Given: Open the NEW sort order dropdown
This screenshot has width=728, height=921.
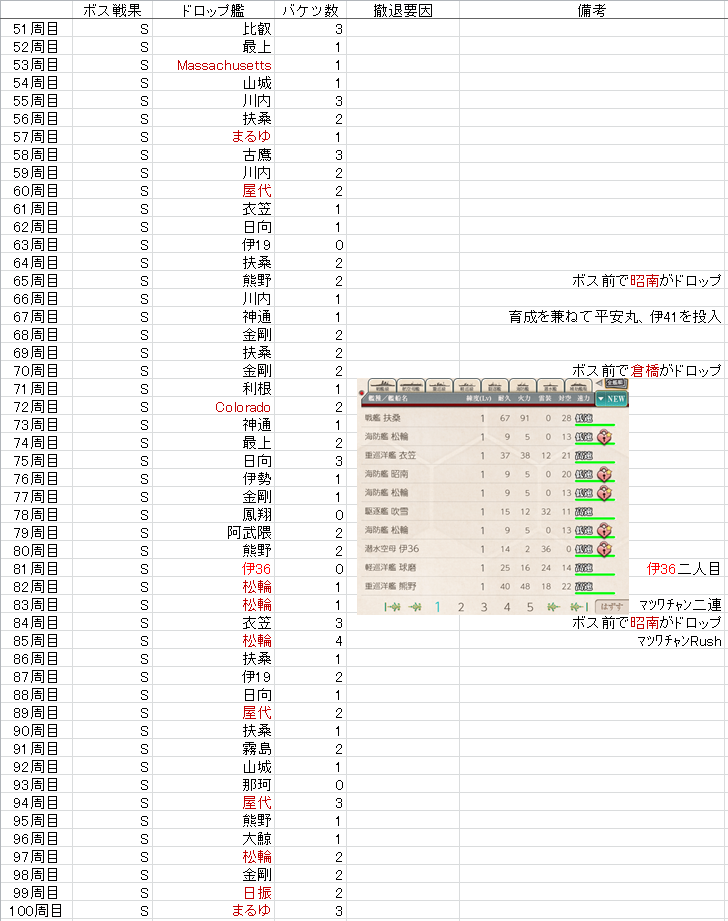Looking at the screenshot, I should click(611, 399).
